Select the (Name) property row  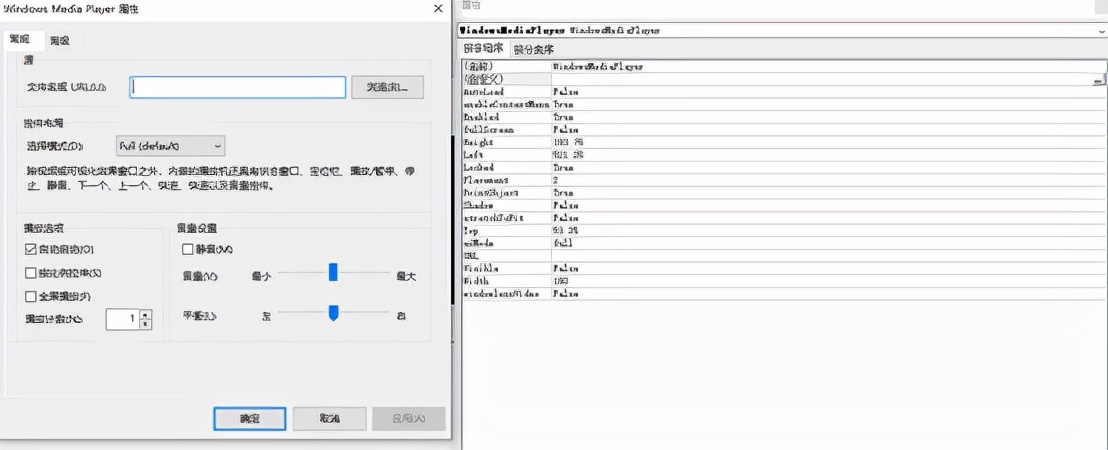click(x=783, y=66)
